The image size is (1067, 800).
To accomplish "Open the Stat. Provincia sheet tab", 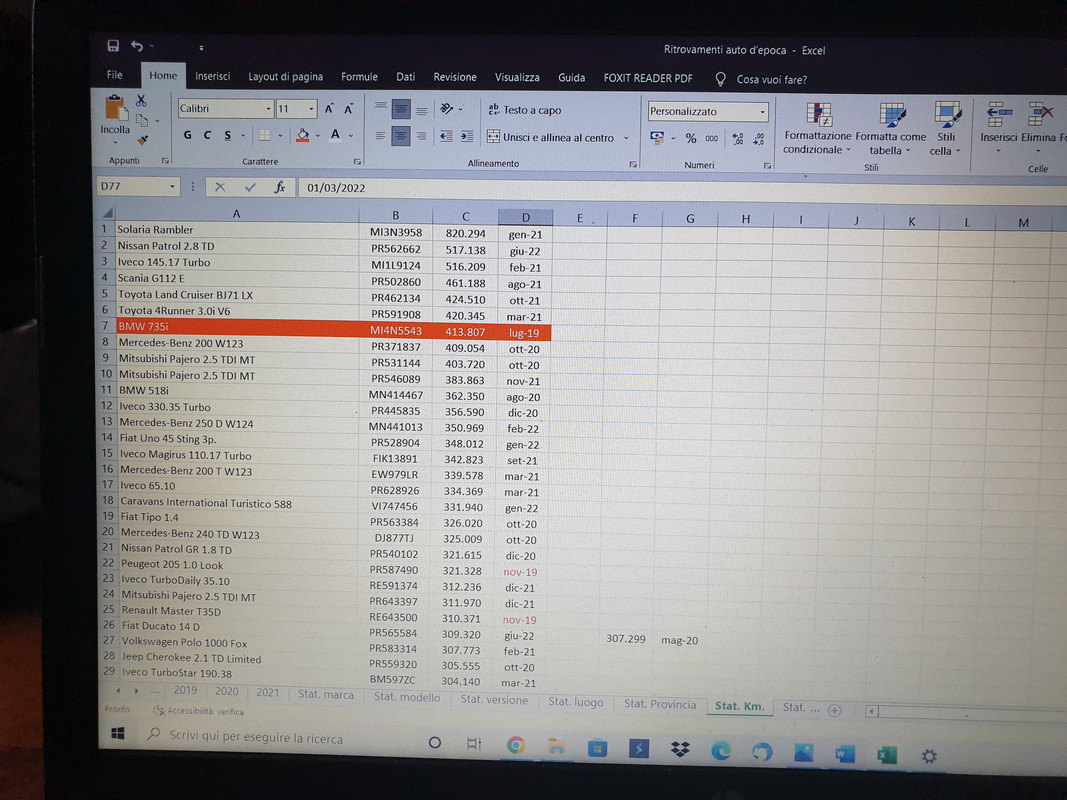I will 660,704.
